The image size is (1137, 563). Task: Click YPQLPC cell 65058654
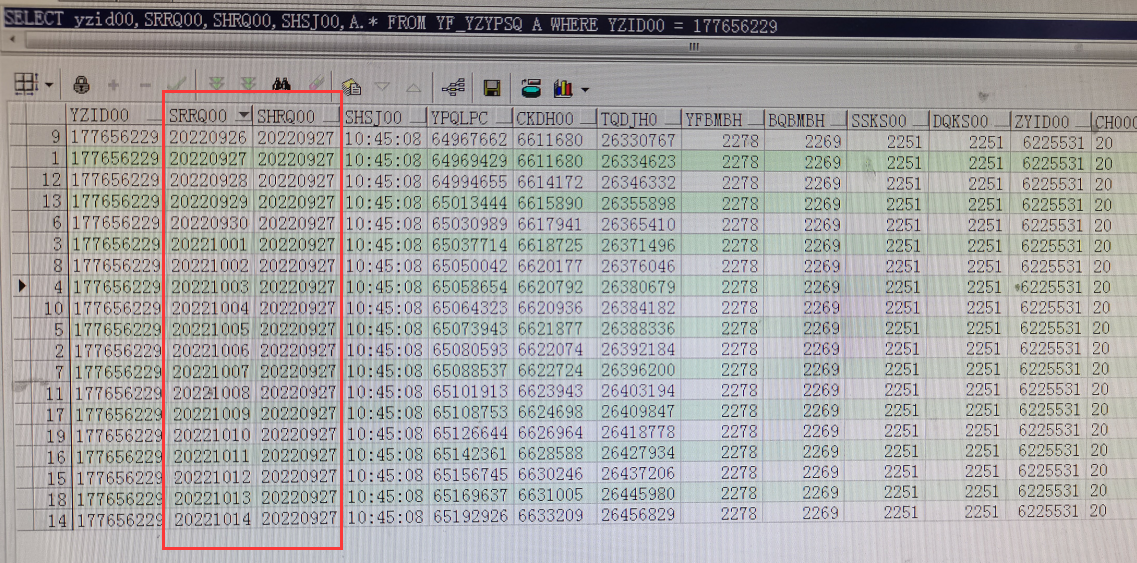[x=470, y=287]
